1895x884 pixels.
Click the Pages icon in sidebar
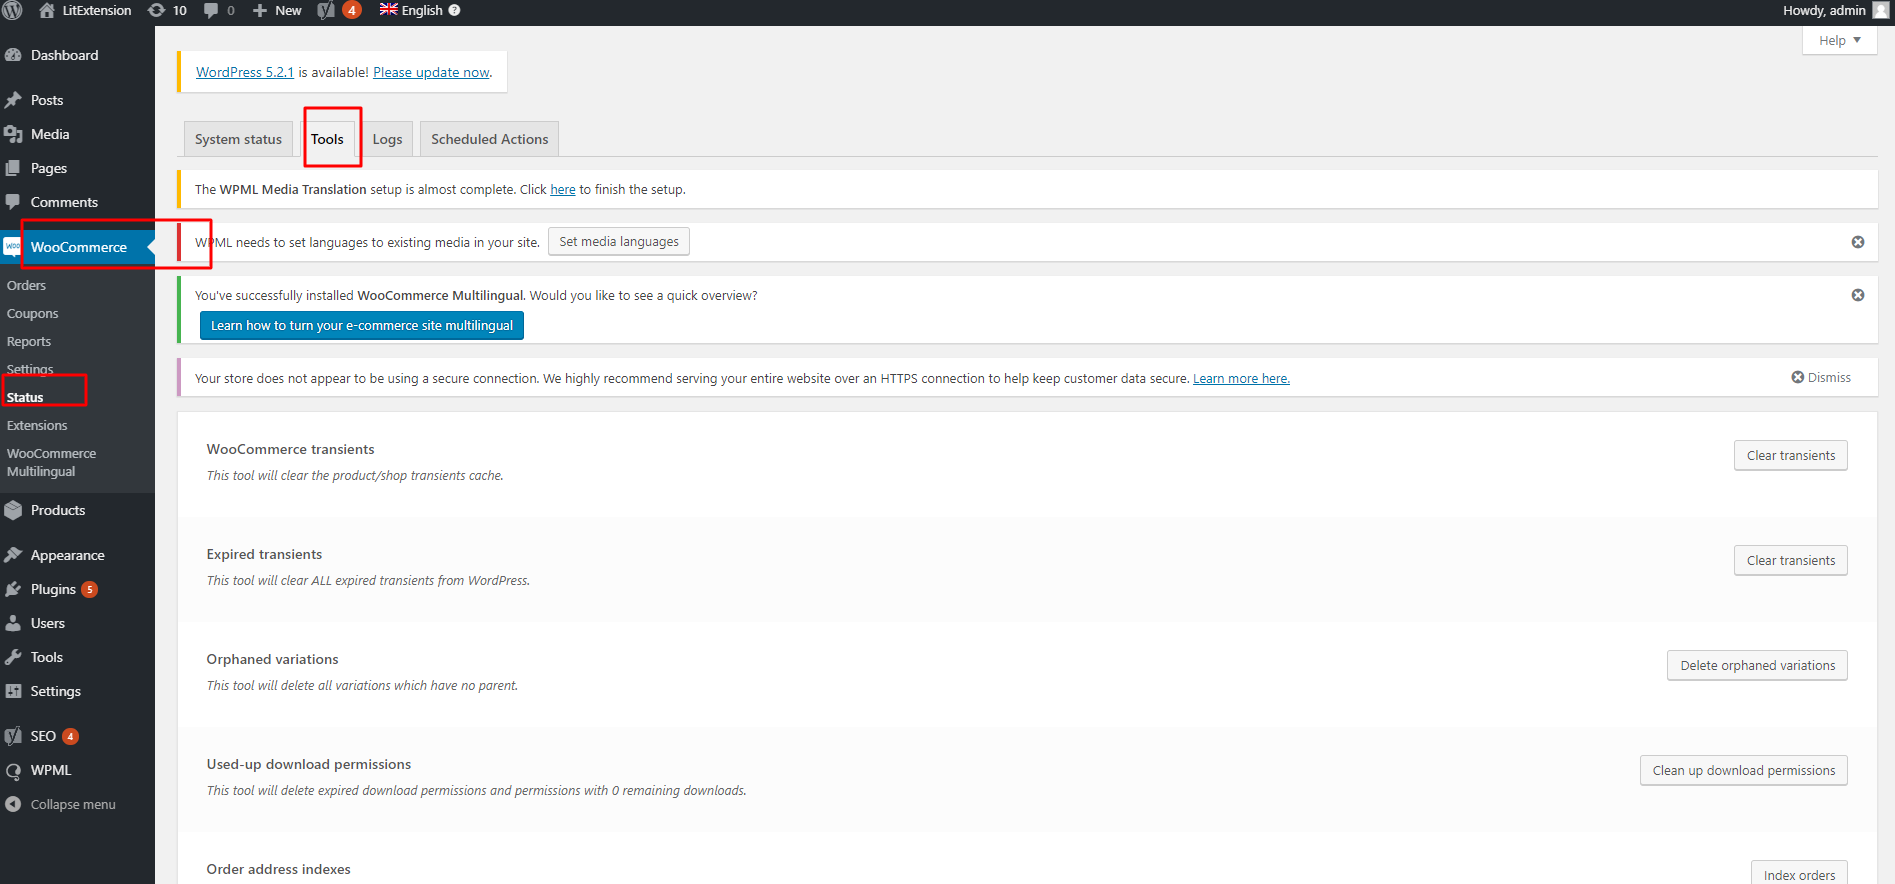pyautogui.click(x=13, y=168)
